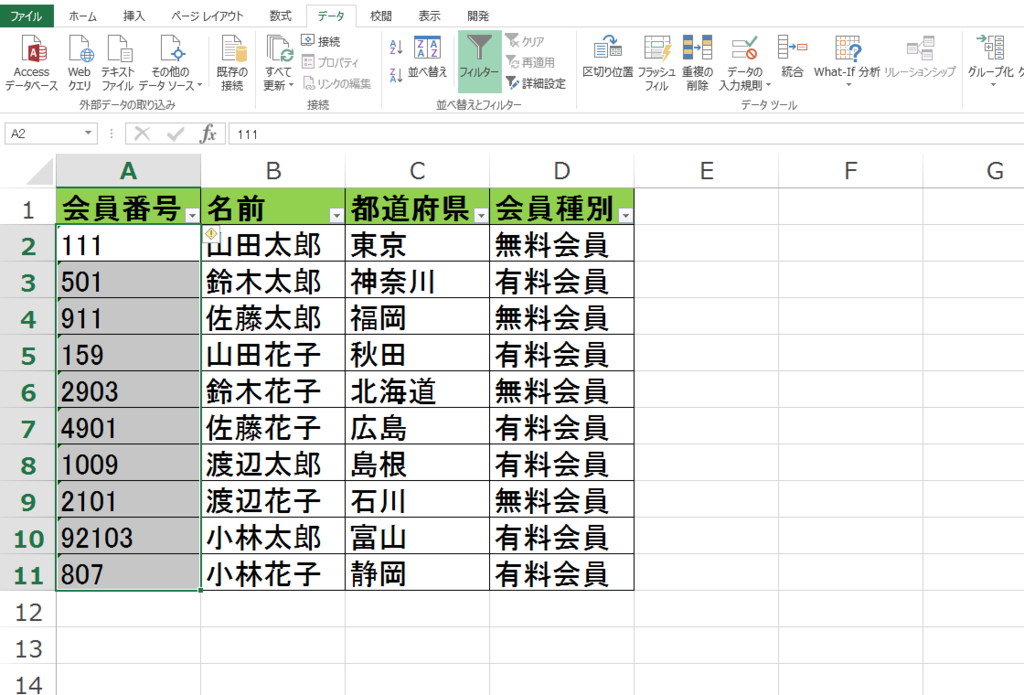1024x695 pixels.
Task: Open the 会員種別 column filter dropdown
Action: pos(626,208)
